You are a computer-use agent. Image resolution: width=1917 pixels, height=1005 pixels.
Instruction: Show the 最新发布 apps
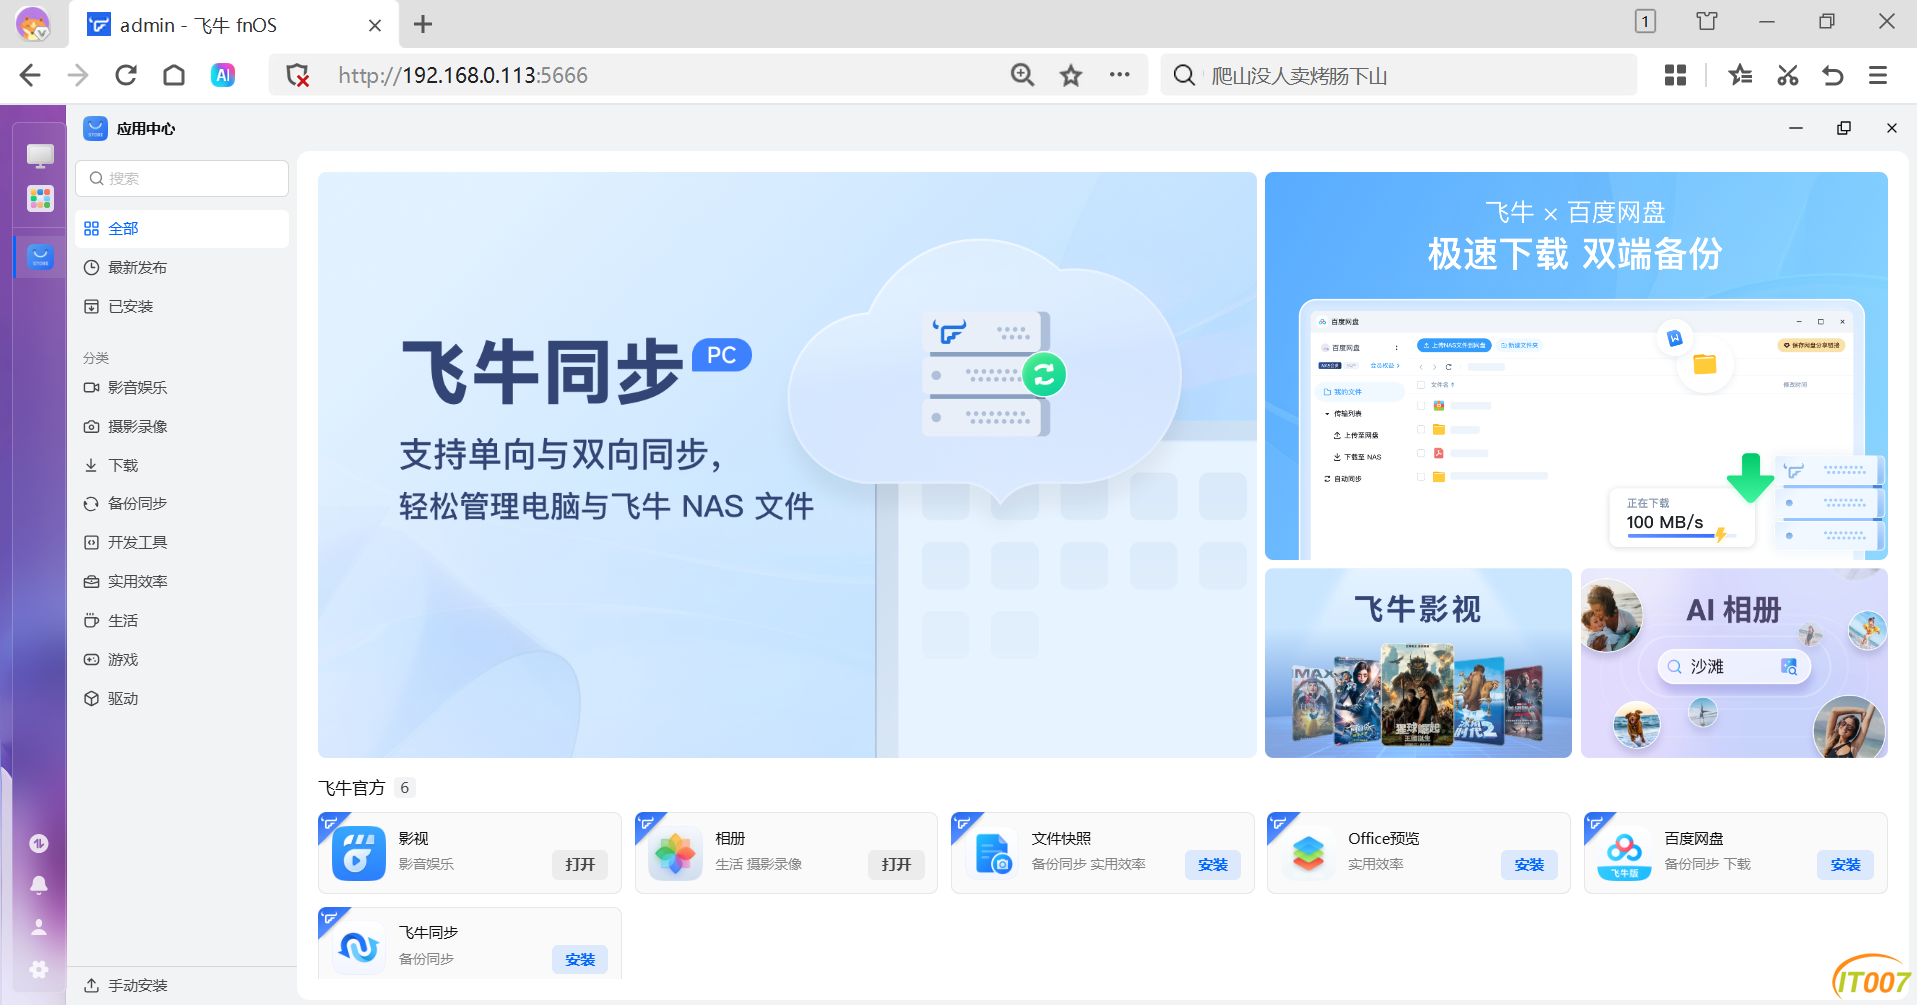[x=137, y=268]
